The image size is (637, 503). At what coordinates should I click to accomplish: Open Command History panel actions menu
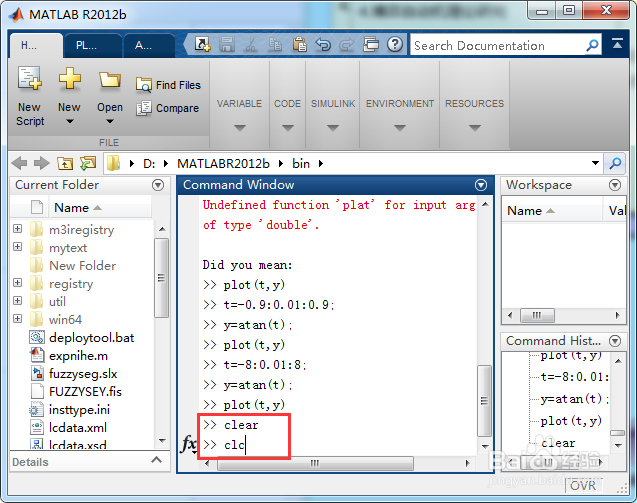pyautogui.click(x=615, y=340)
